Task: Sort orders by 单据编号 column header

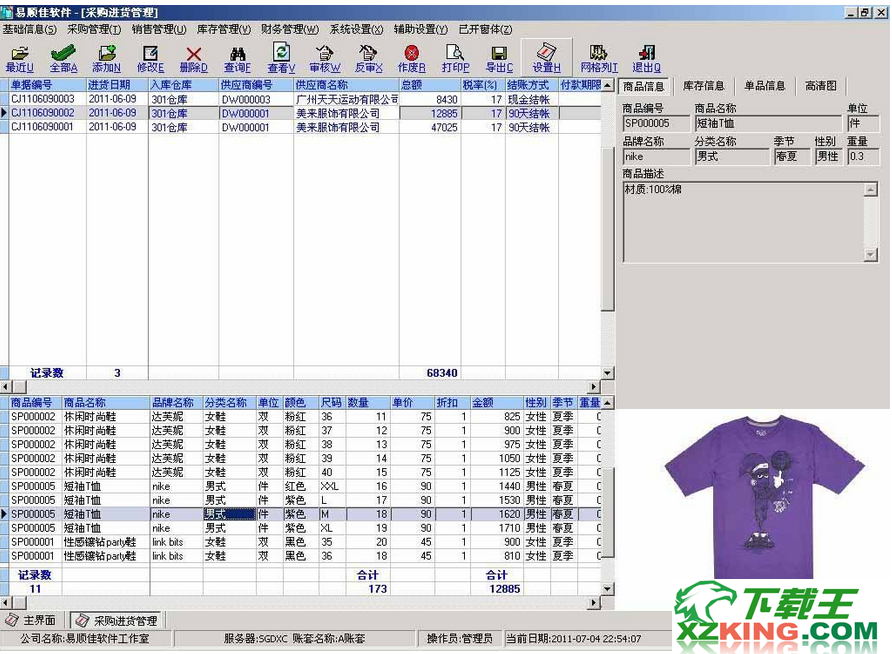Action: [x=47, y=85]
